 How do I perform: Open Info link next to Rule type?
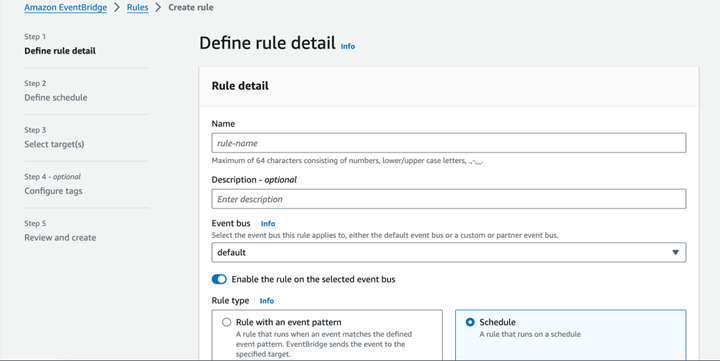[x=267, y=301]
